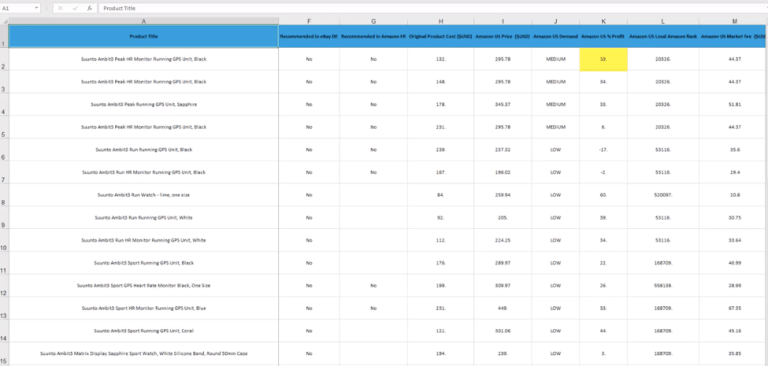Click MEDIUM demand cell in row 3
This screenshot has width=768, height=366.
coord(556,82)
